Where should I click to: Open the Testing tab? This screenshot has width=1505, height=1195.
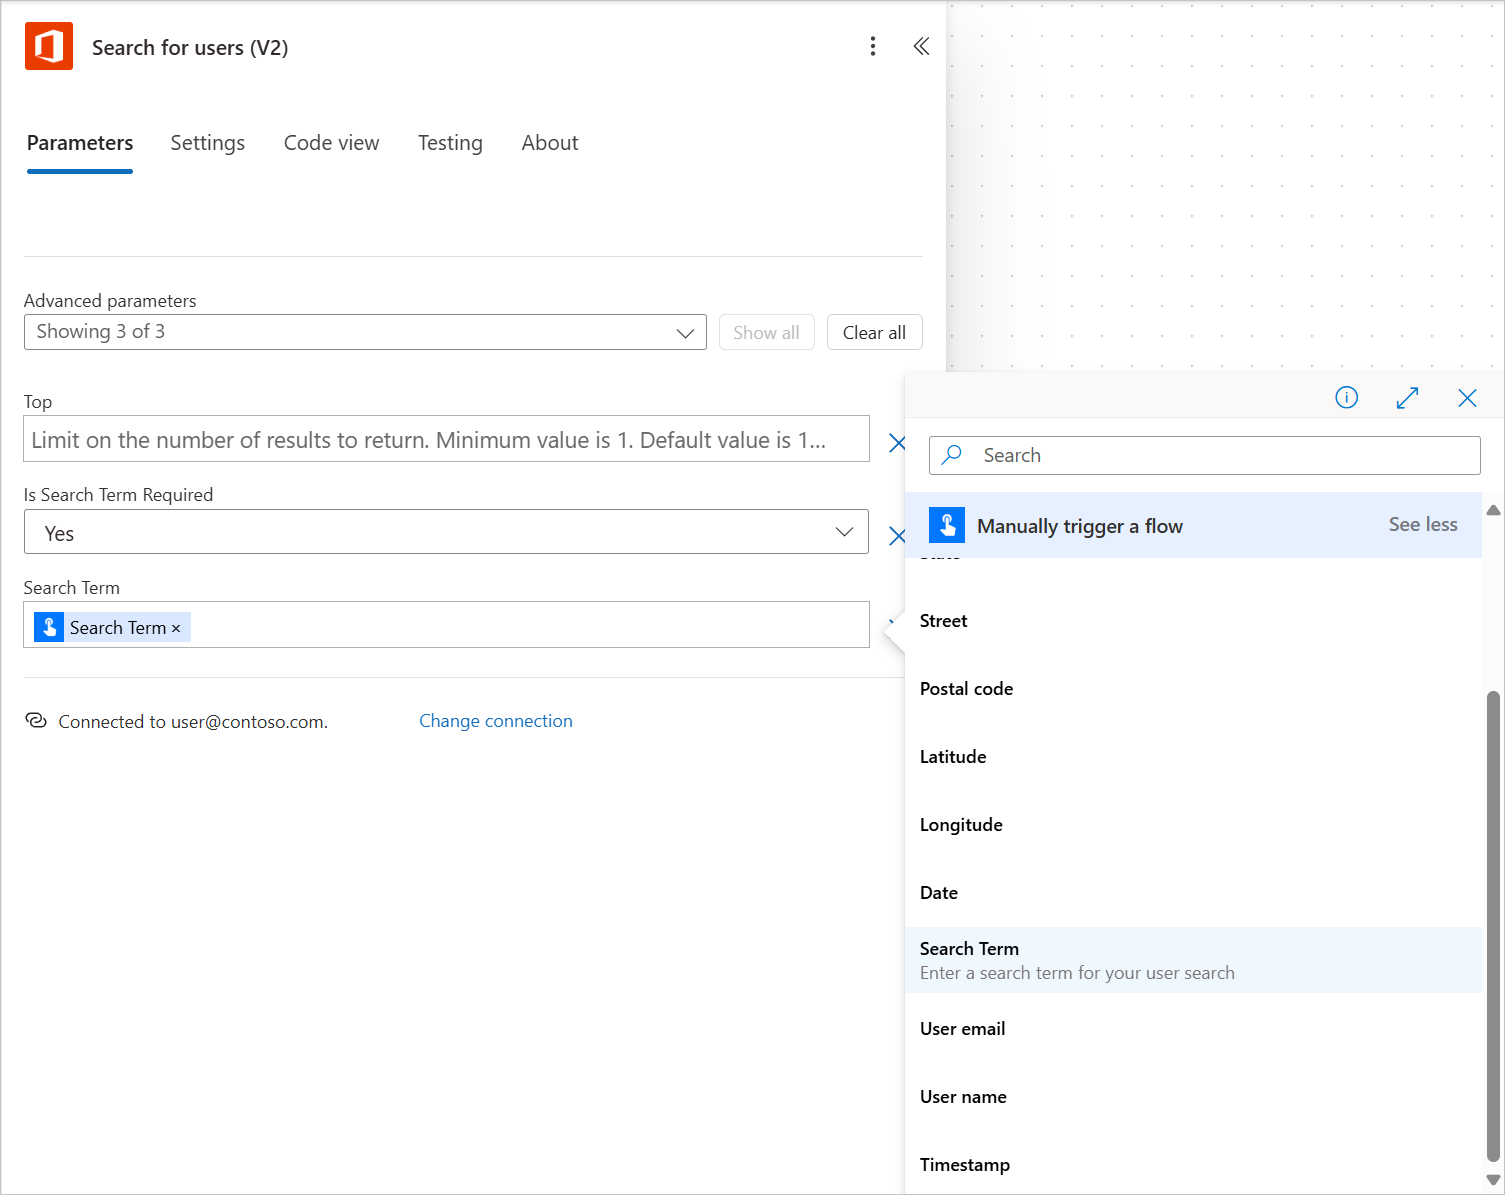(450, 143)
